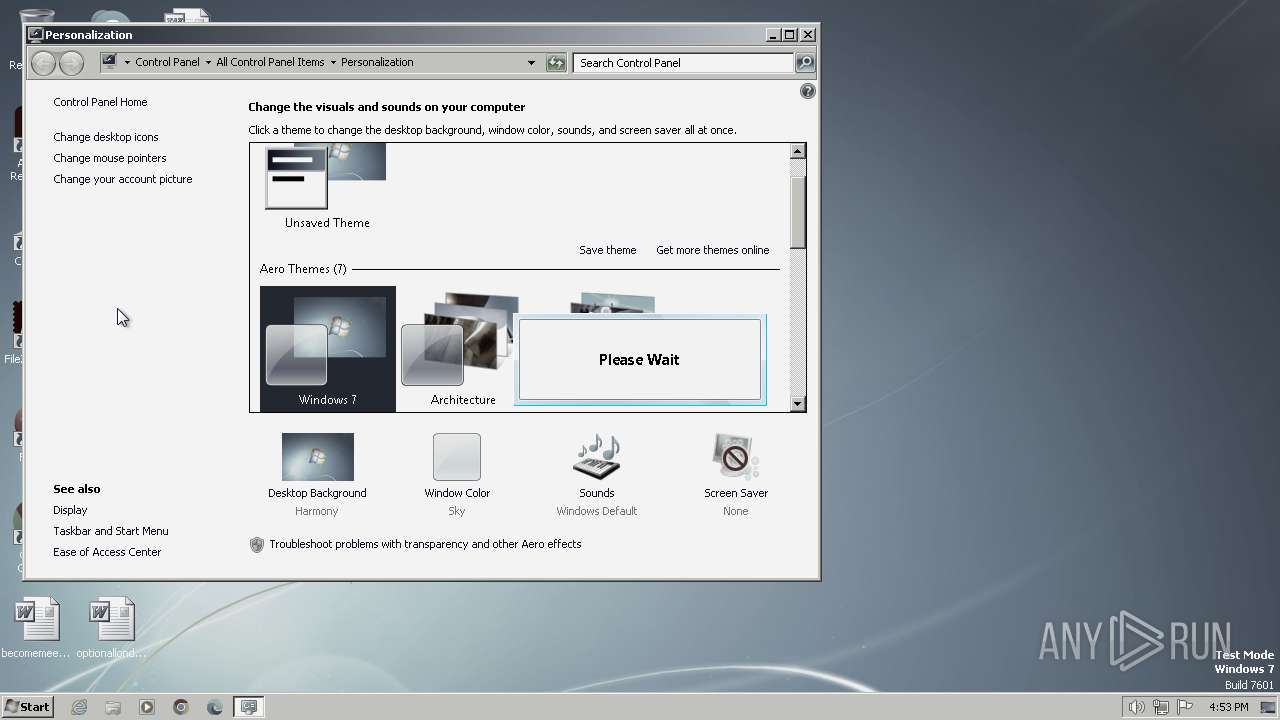Screen dimensions: 1280x720
Task: Open Screen Saver settings icon
Action: click(736, 457)
